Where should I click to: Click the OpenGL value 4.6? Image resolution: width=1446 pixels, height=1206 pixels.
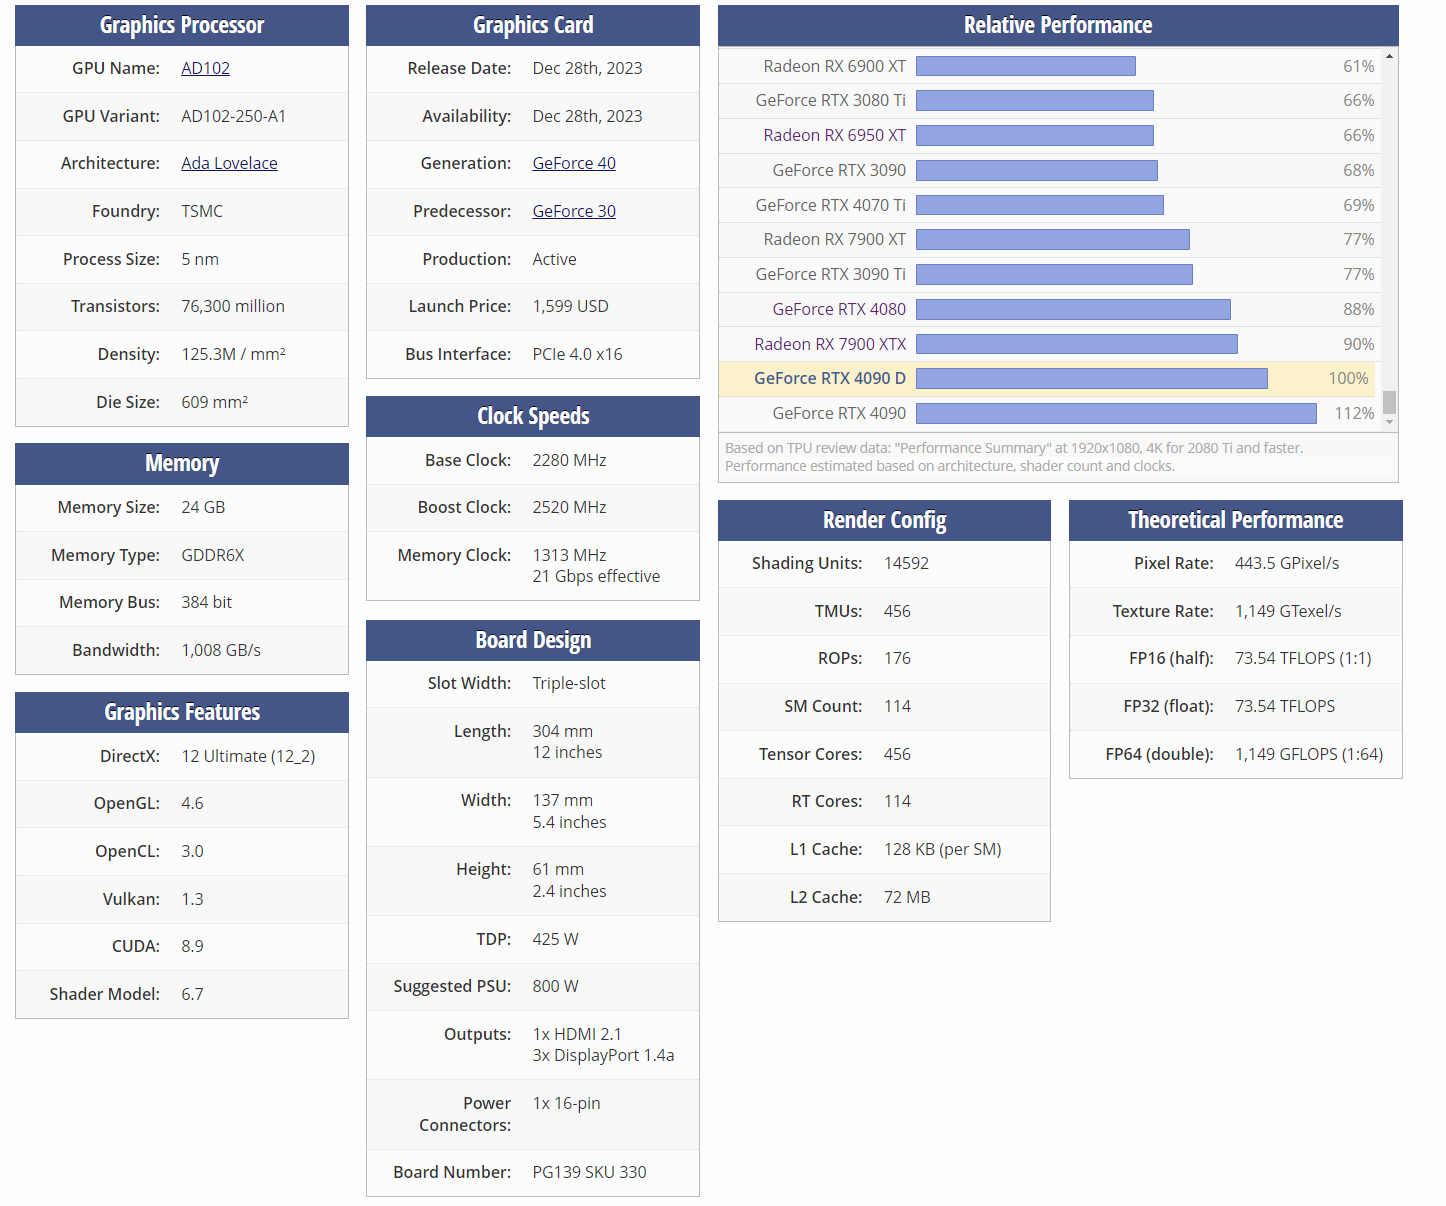pyautogui.click(x=192, y=803)
